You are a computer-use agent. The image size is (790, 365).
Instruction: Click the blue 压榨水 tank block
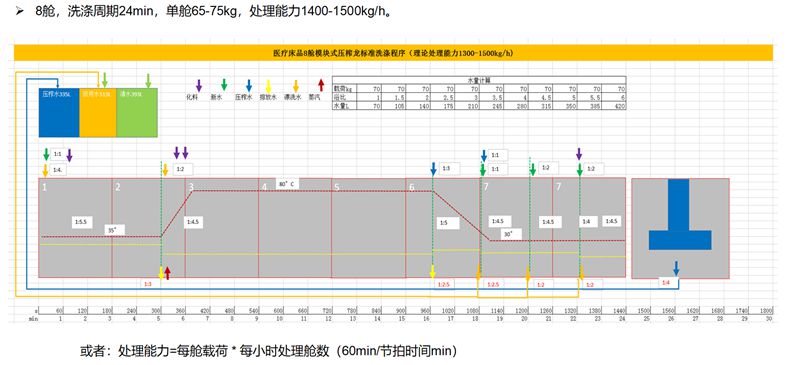tap(59, 112)
